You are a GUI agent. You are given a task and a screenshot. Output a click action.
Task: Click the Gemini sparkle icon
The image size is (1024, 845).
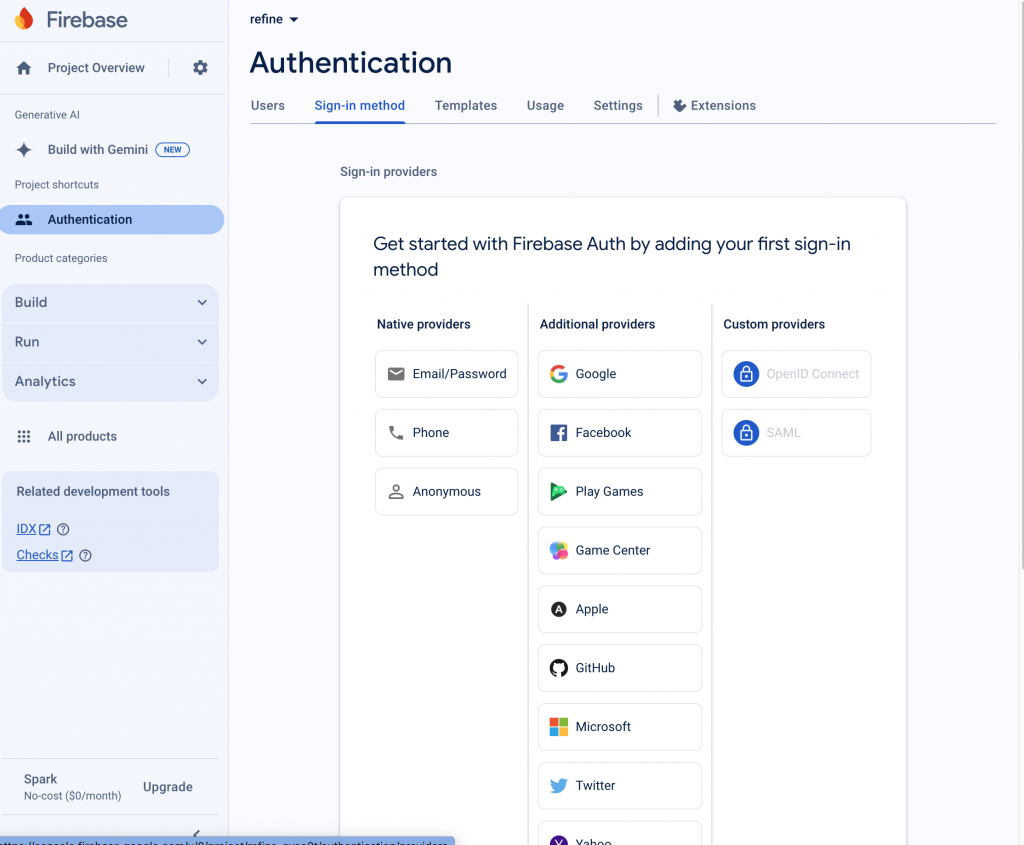24,150
